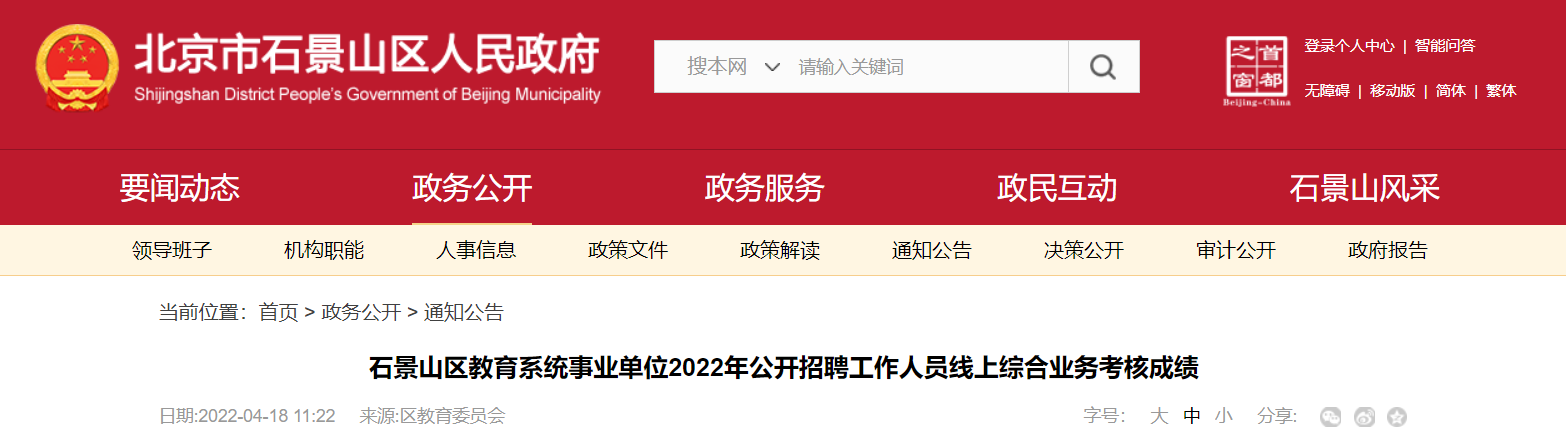Share via WeChat icon

pos(1330,417)
